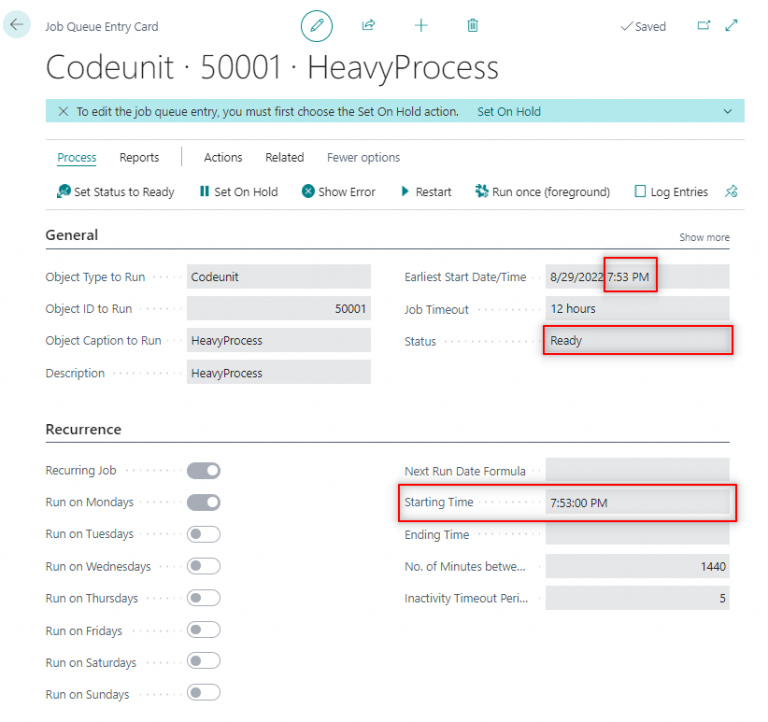Open the Reports menu tab
The width and height of the screenshot is (768, 722).
click(x=139, y=158)
